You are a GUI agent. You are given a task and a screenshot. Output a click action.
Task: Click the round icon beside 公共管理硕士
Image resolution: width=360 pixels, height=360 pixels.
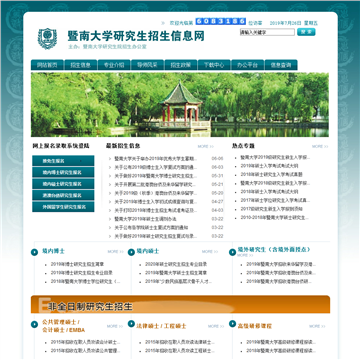pos(34,324)
